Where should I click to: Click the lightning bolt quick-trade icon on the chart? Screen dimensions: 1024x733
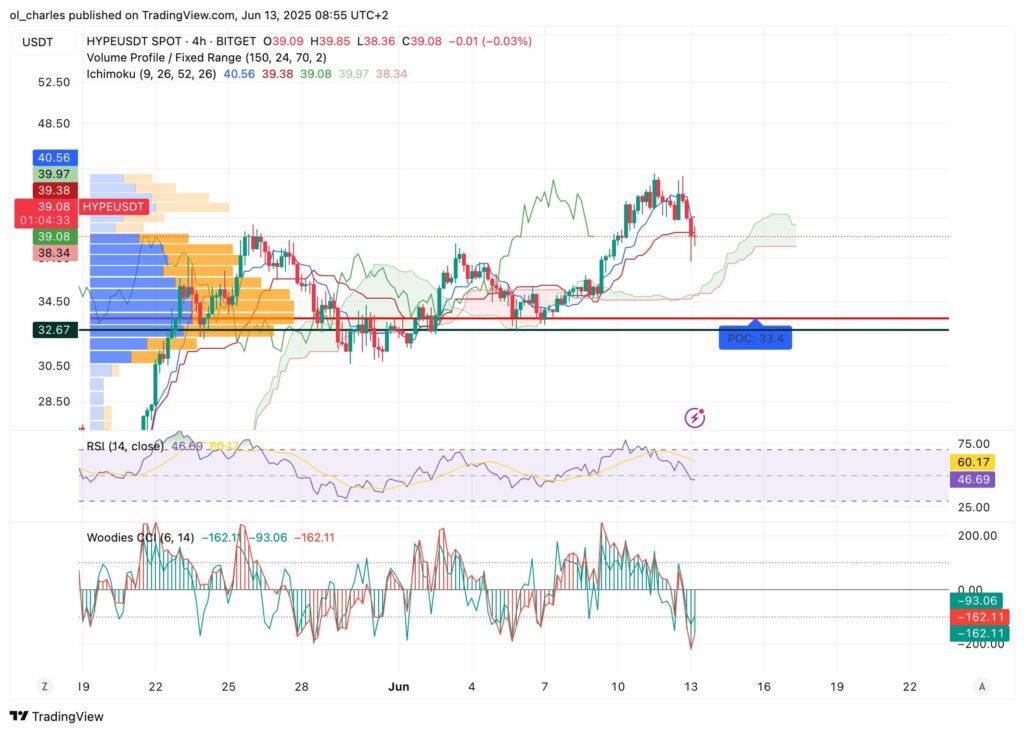point(694,417)
